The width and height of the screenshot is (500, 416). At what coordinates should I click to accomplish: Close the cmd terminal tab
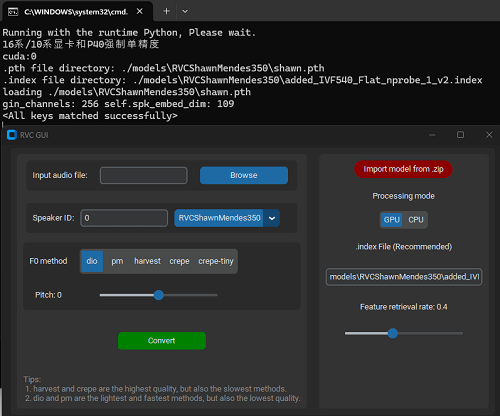140,11
